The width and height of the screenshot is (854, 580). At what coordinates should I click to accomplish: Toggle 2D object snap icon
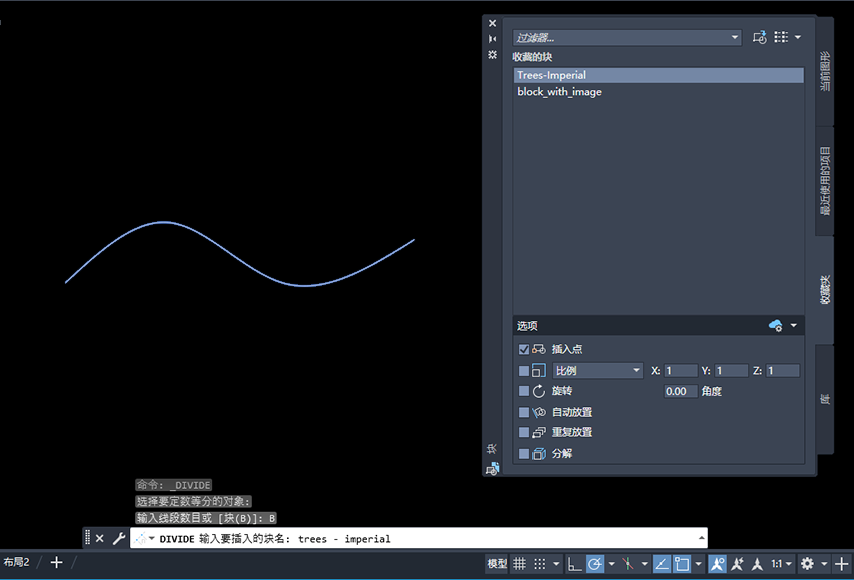[682, 564]
